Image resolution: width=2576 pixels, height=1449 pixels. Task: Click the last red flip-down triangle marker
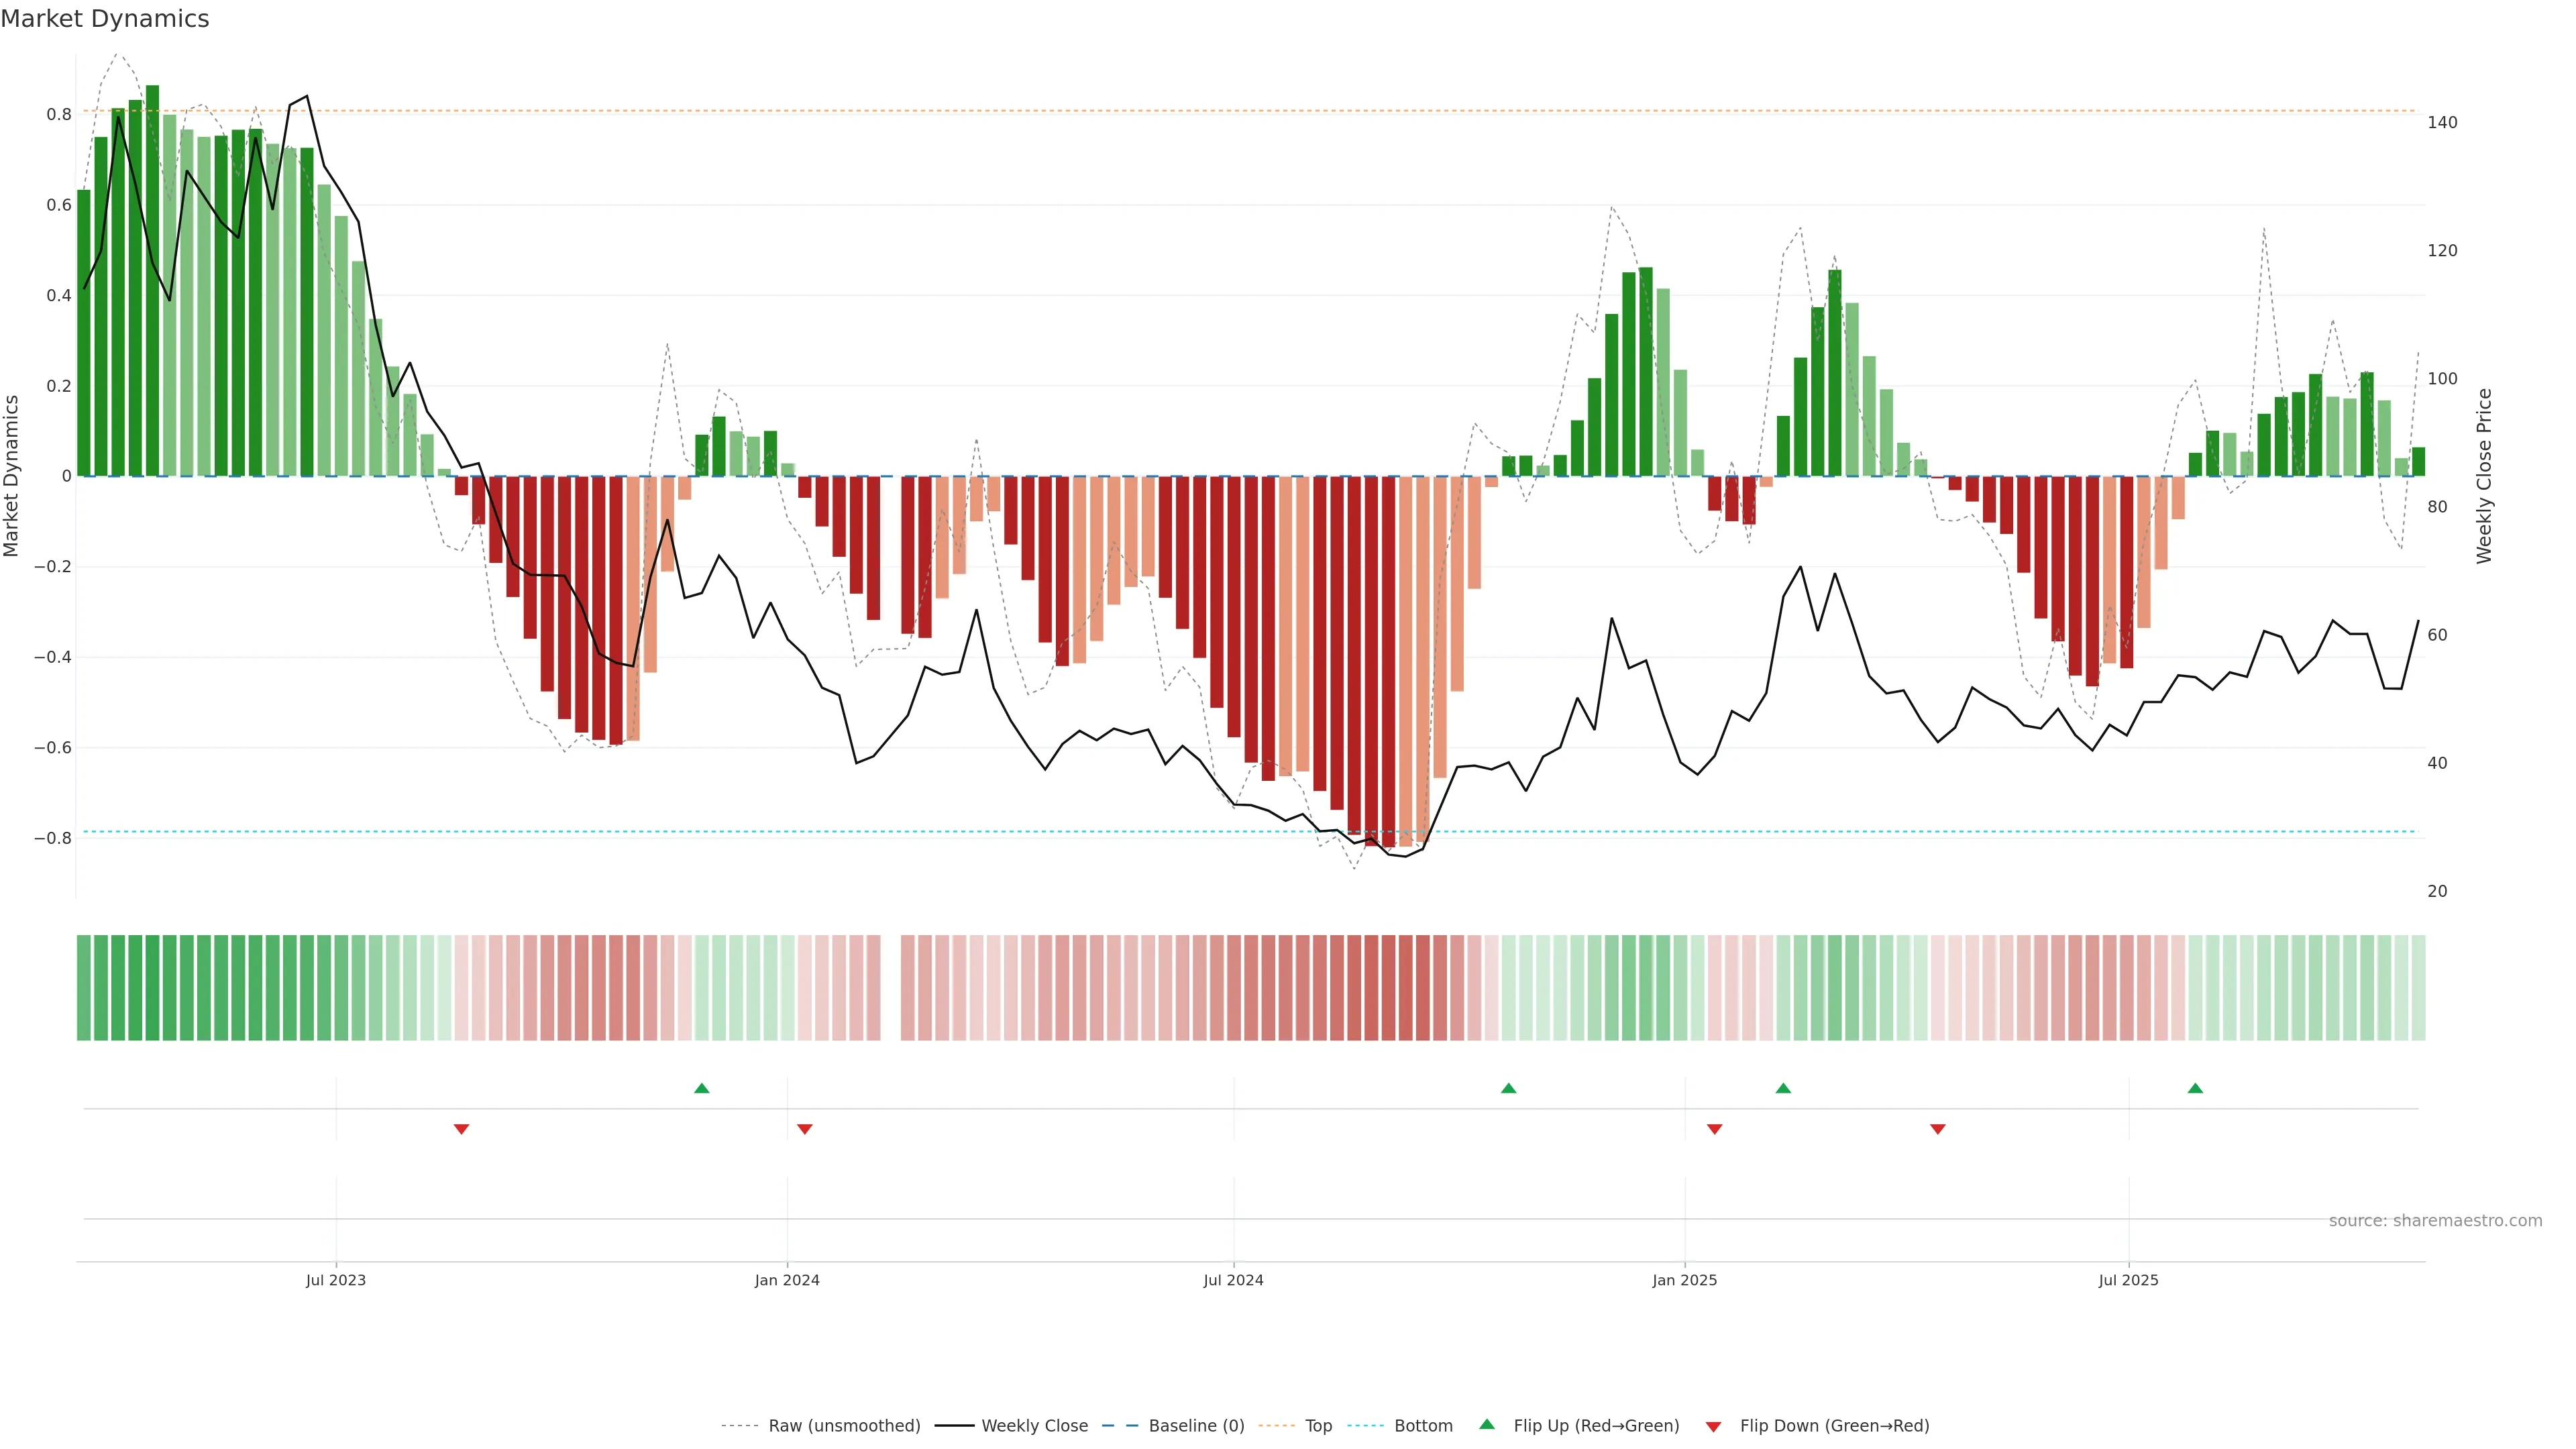pos(1938,1129)
